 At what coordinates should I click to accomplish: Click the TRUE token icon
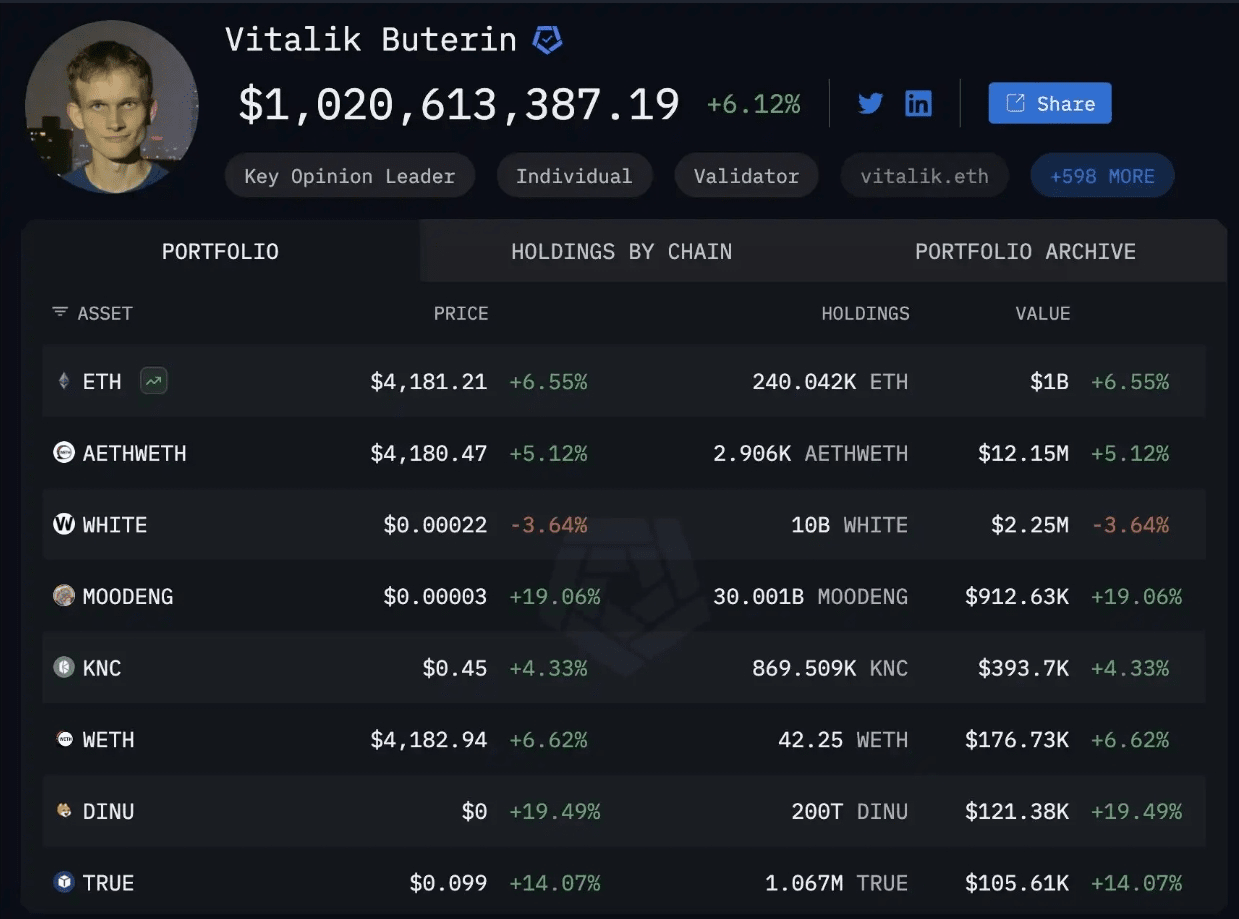click(x=64, y=882)
